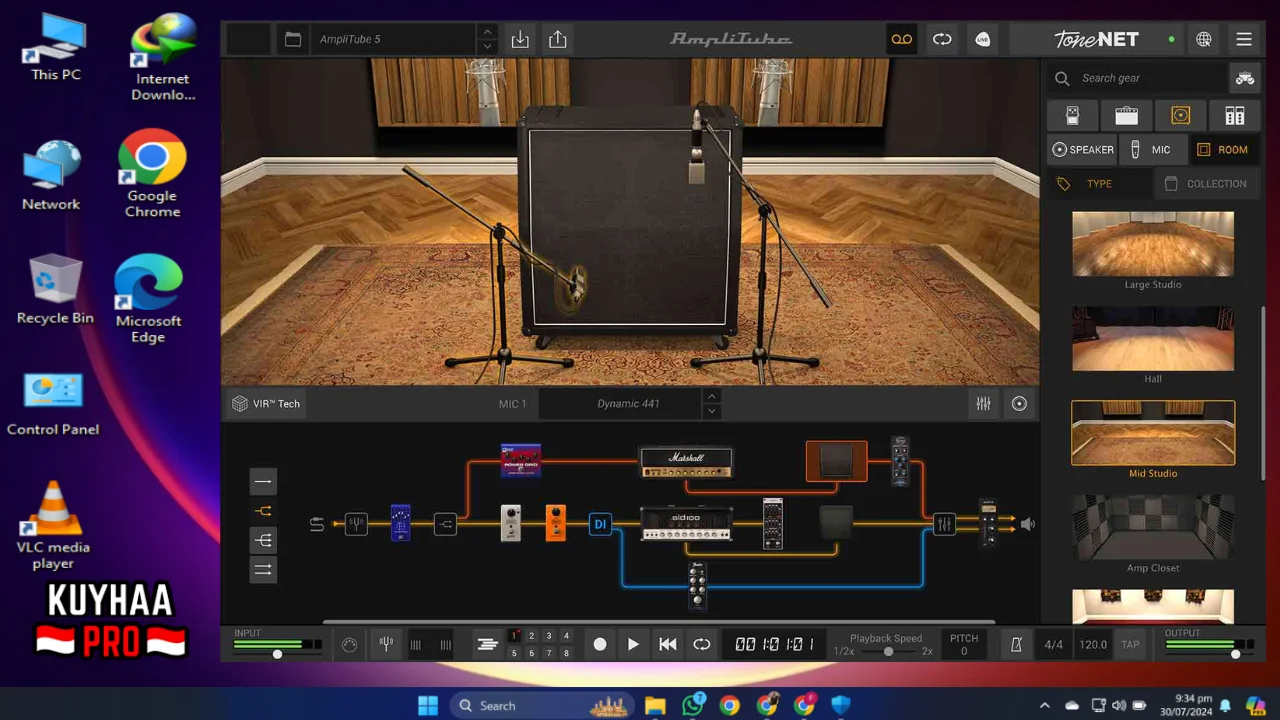Select the blue stomp pedal in chain
This screenshot has height=720, width=1280.
[x=400, y=523]
